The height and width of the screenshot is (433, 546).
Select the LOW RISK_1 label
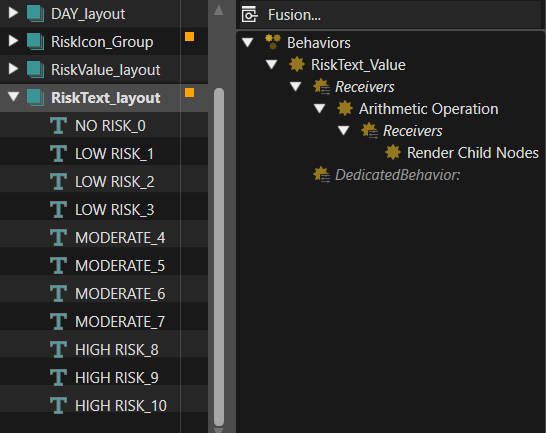click(114, 154)
